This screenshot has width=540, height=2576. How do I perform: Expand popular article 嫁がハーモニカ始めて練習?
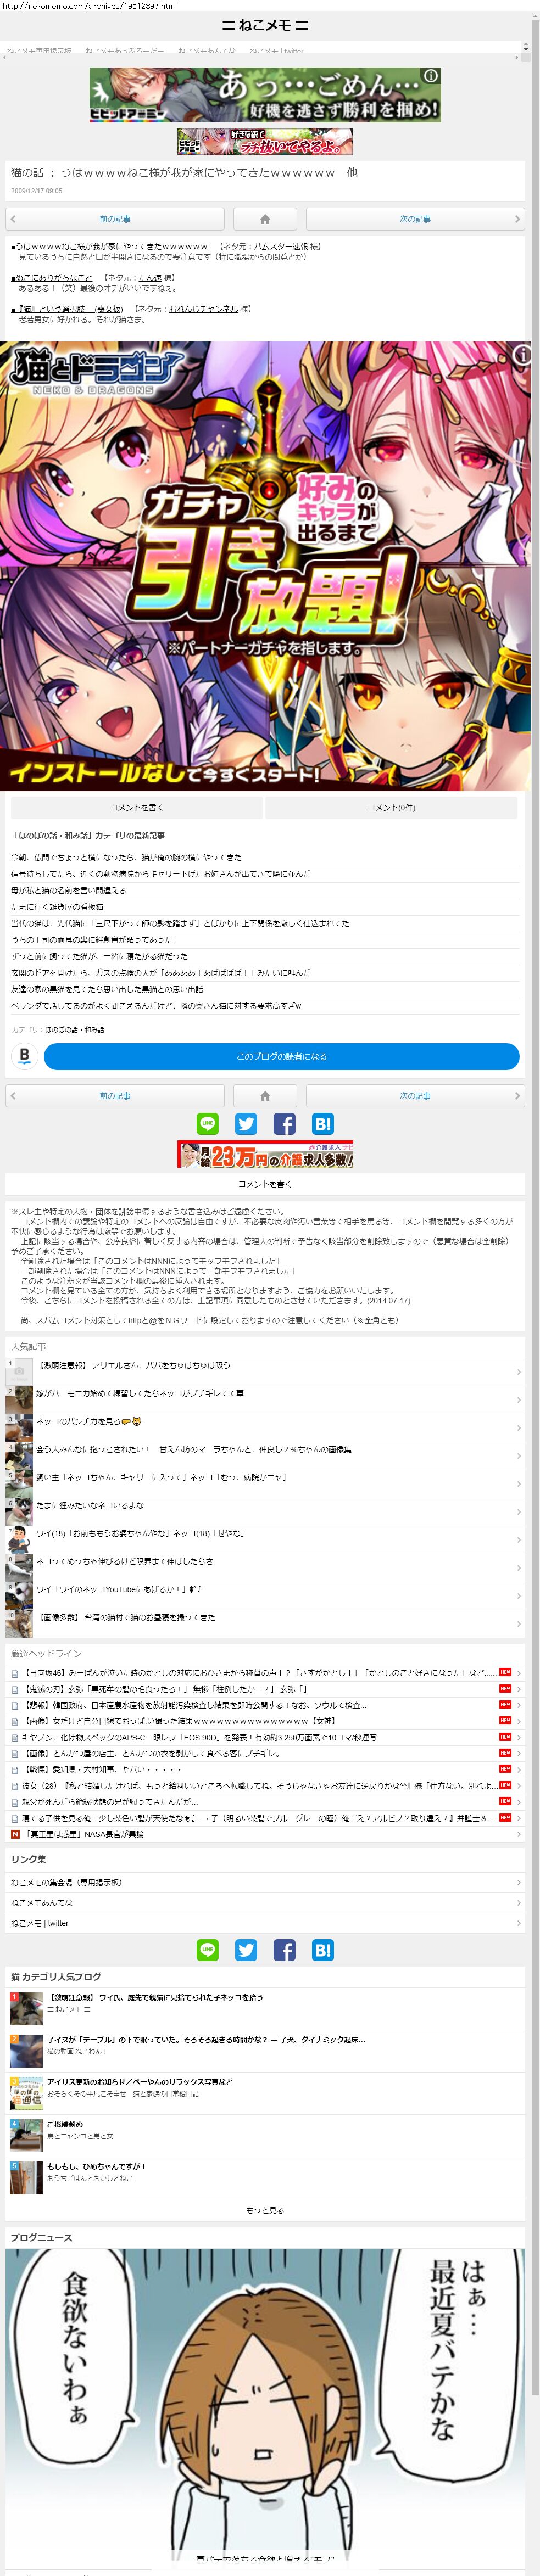(x=265, y=1399)
